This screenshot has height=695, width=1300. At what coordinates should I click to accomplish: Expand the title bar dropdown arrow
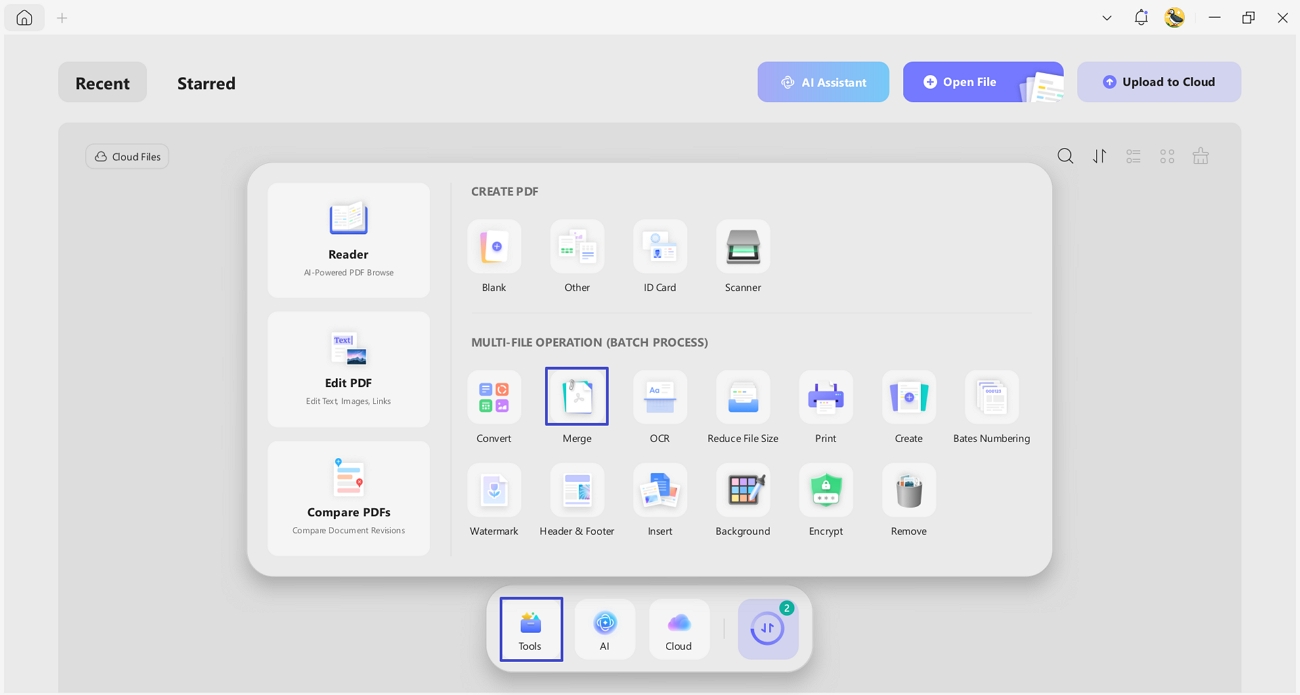[1107, 18]
